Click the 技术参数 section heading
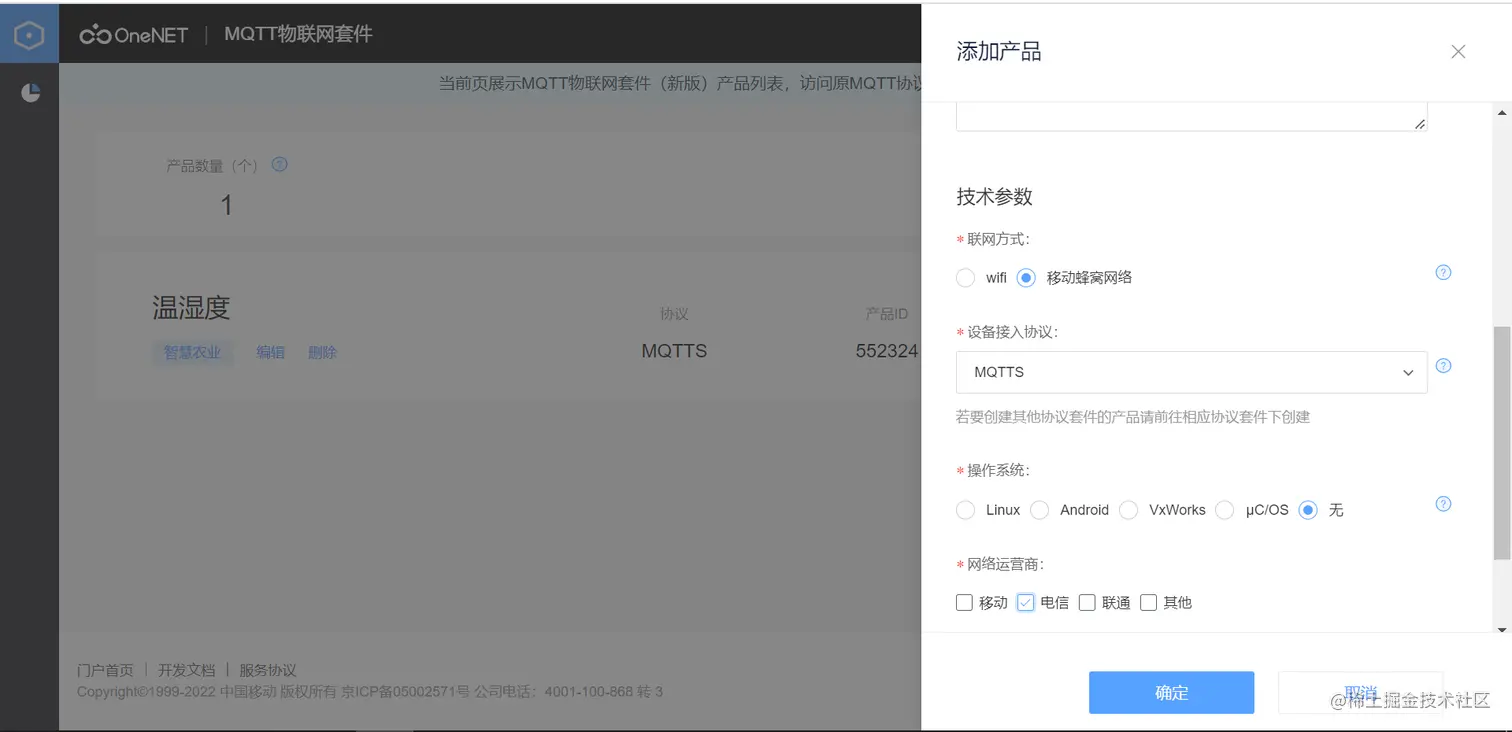1512x732 pixels. click(994, 197)
